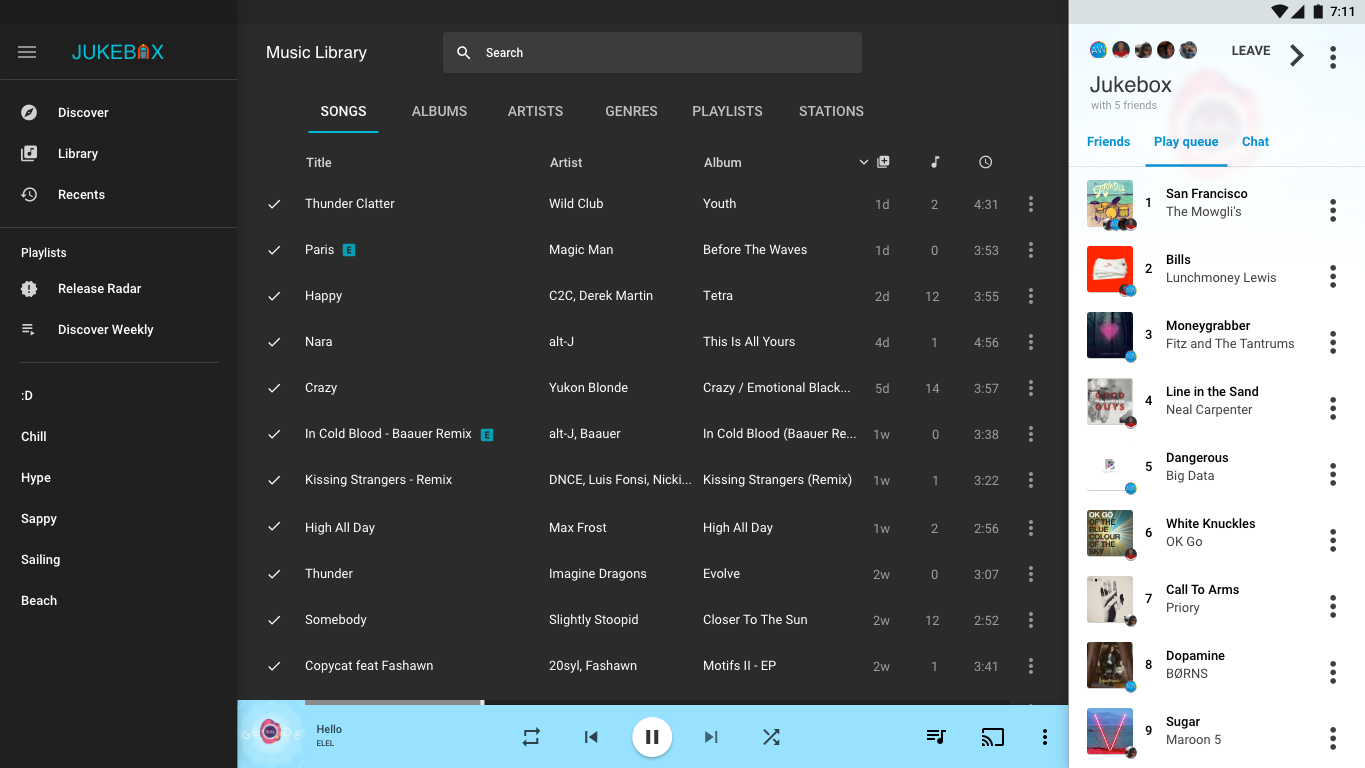
Task: Click the cast to device icon
Action: pyautogui.click(x=992, y=737)
